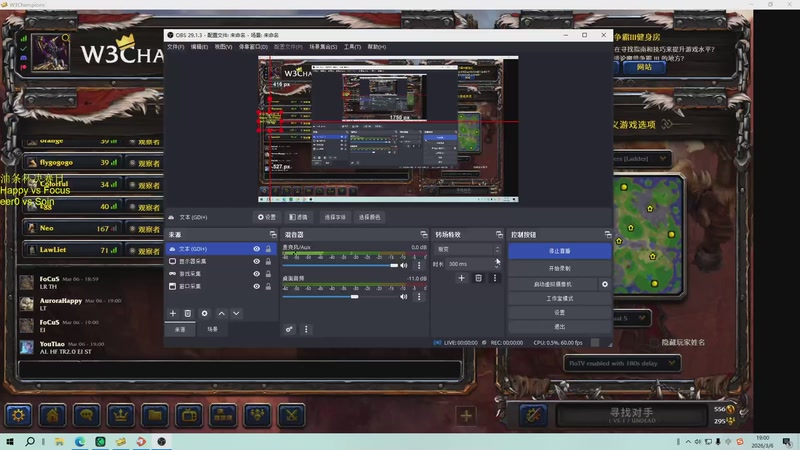Open the 视图(V) menu in OBS

(223, 46)
